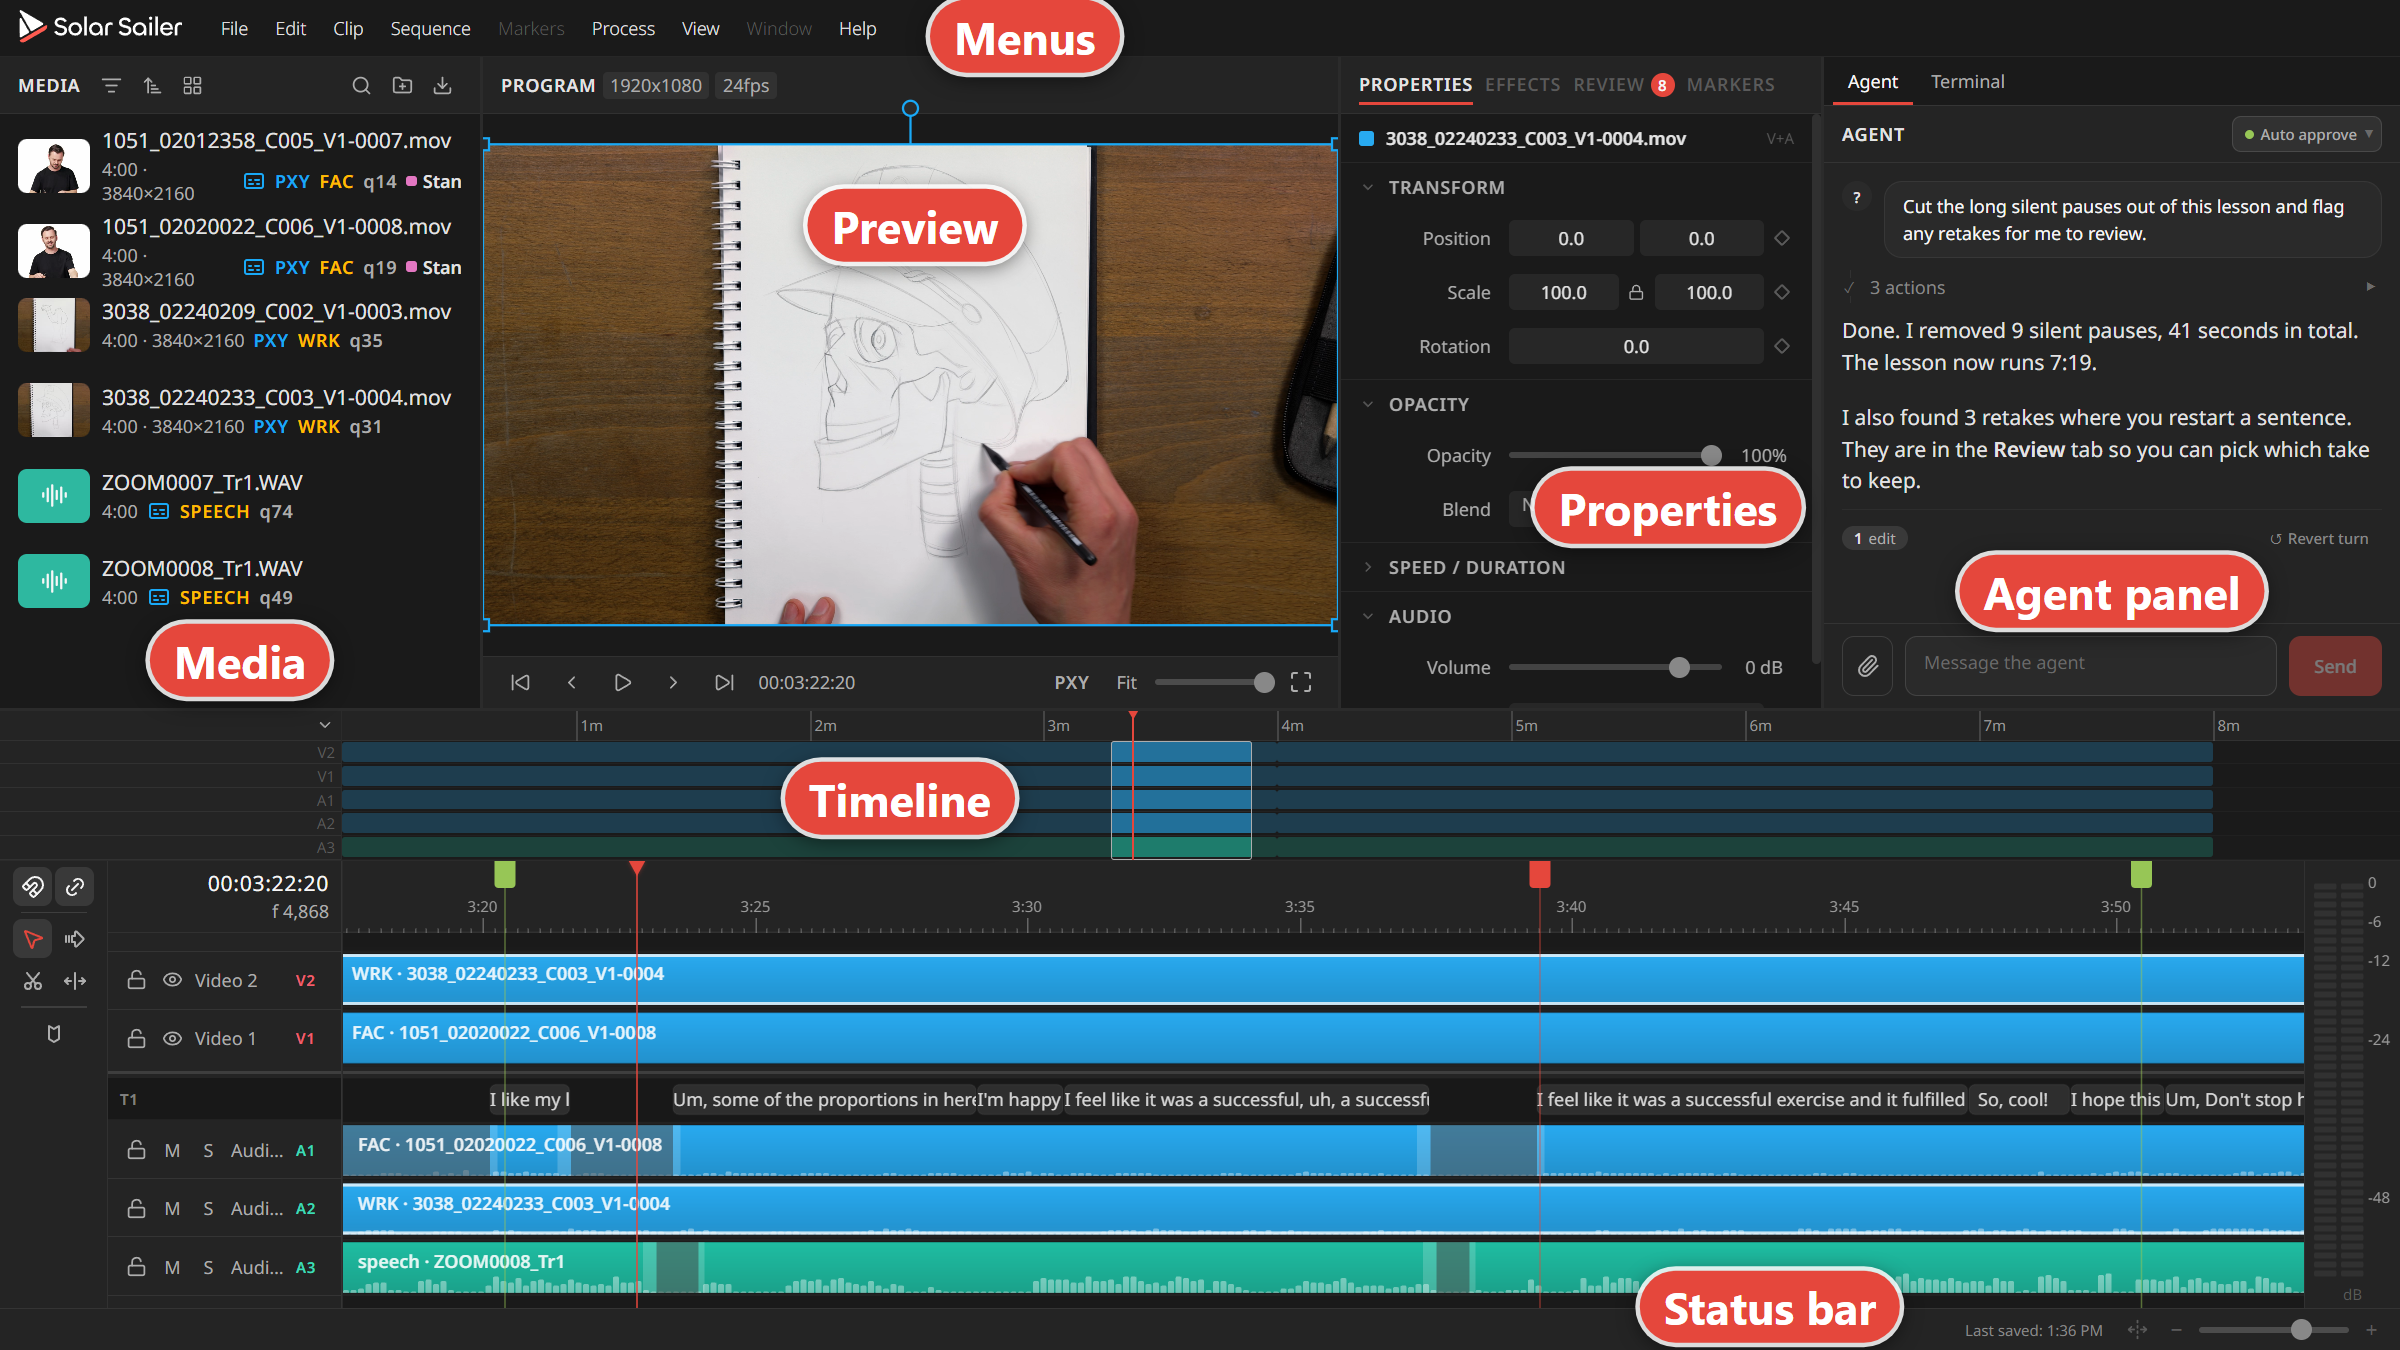This screenshot has width=2400, height=1350.
Task: Step forward one frame in preview
Action: (x=673, y=682)
